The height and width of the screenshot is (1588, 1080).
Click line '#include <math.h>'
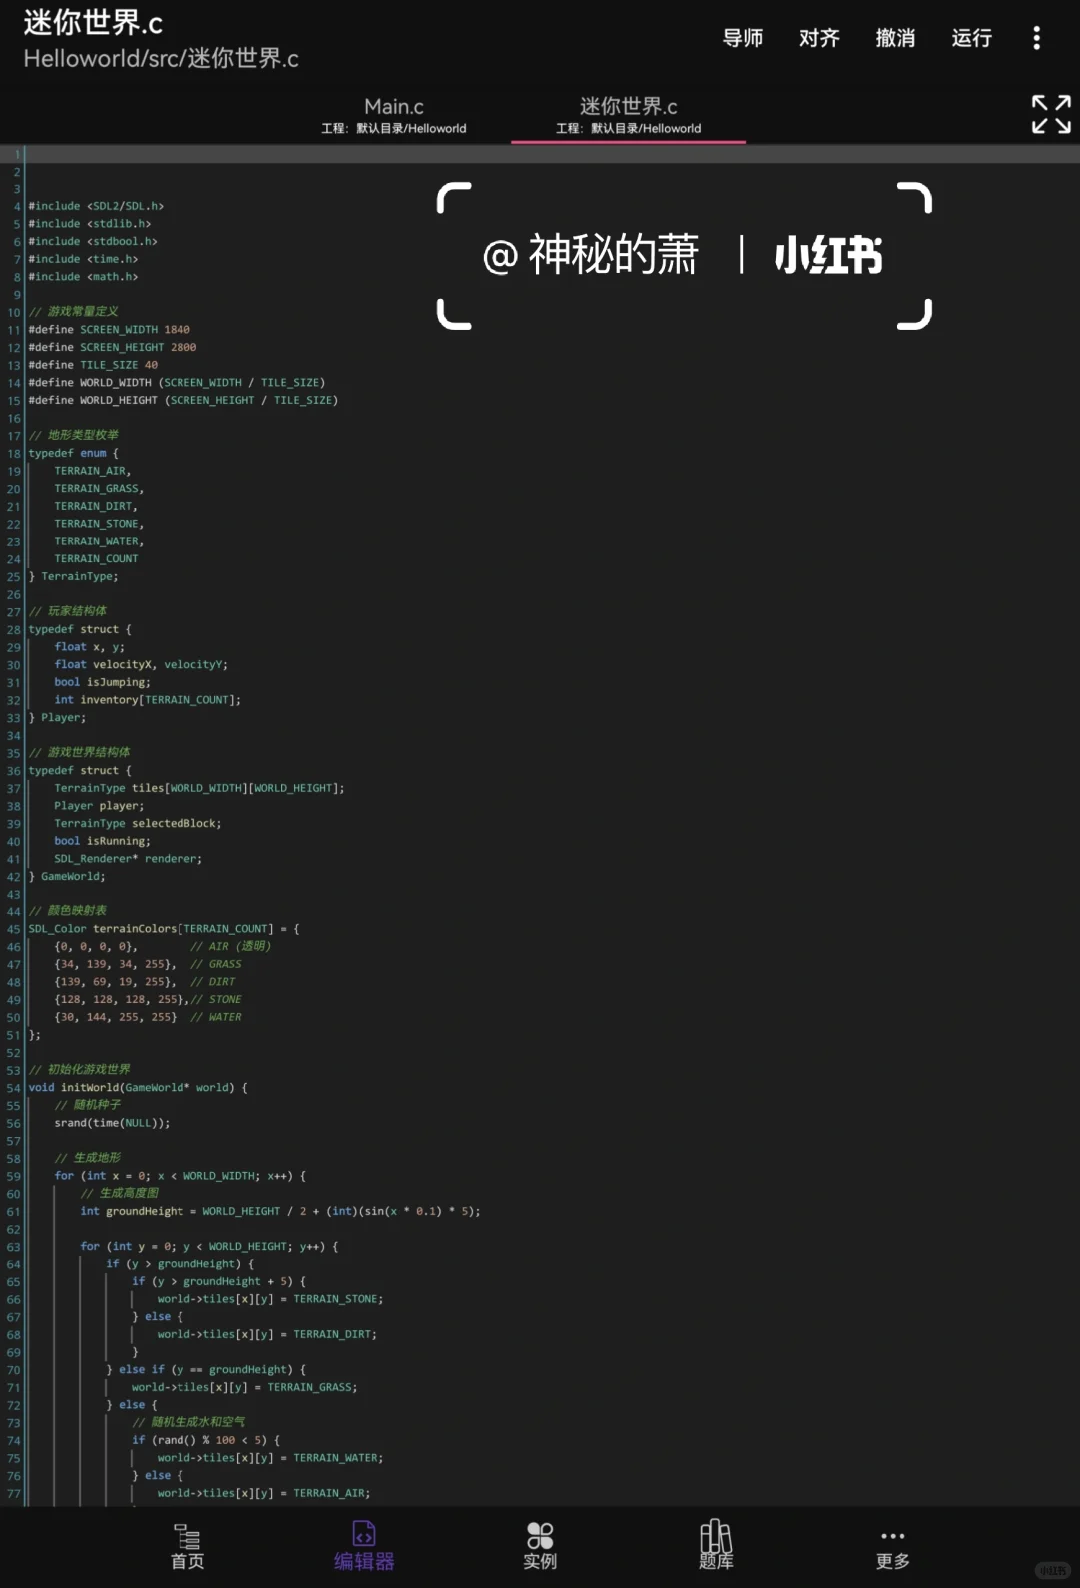click(x=83, y=277)
